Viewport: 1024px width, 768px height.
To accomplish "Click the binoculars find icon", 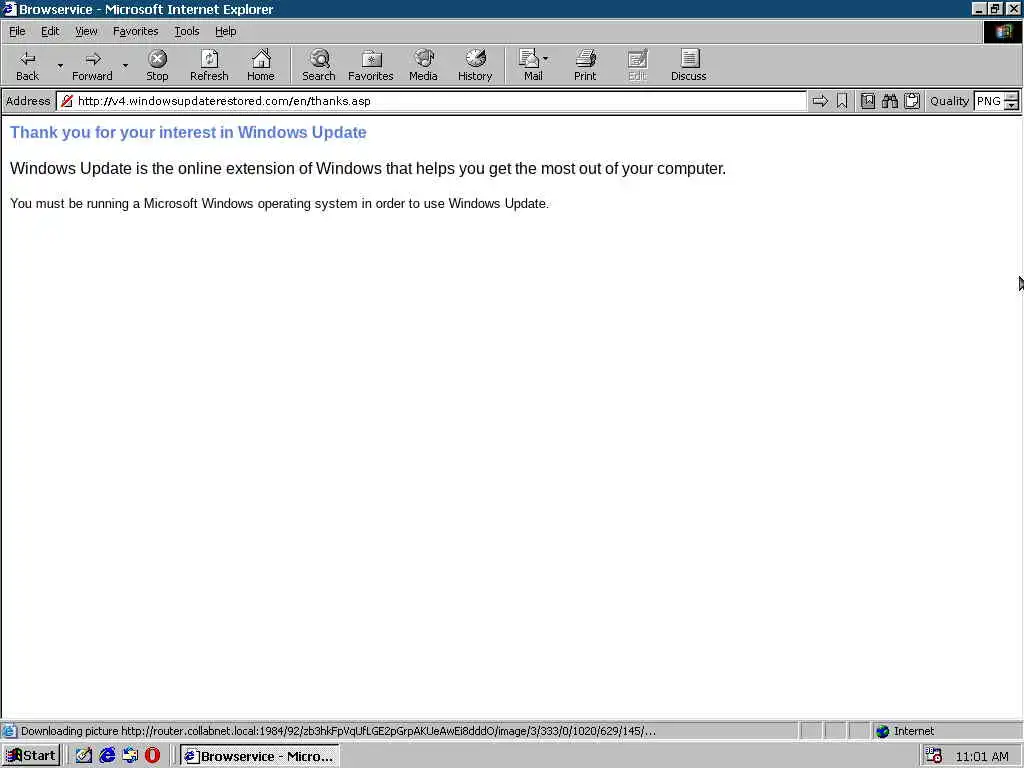I will pos(890,101).
